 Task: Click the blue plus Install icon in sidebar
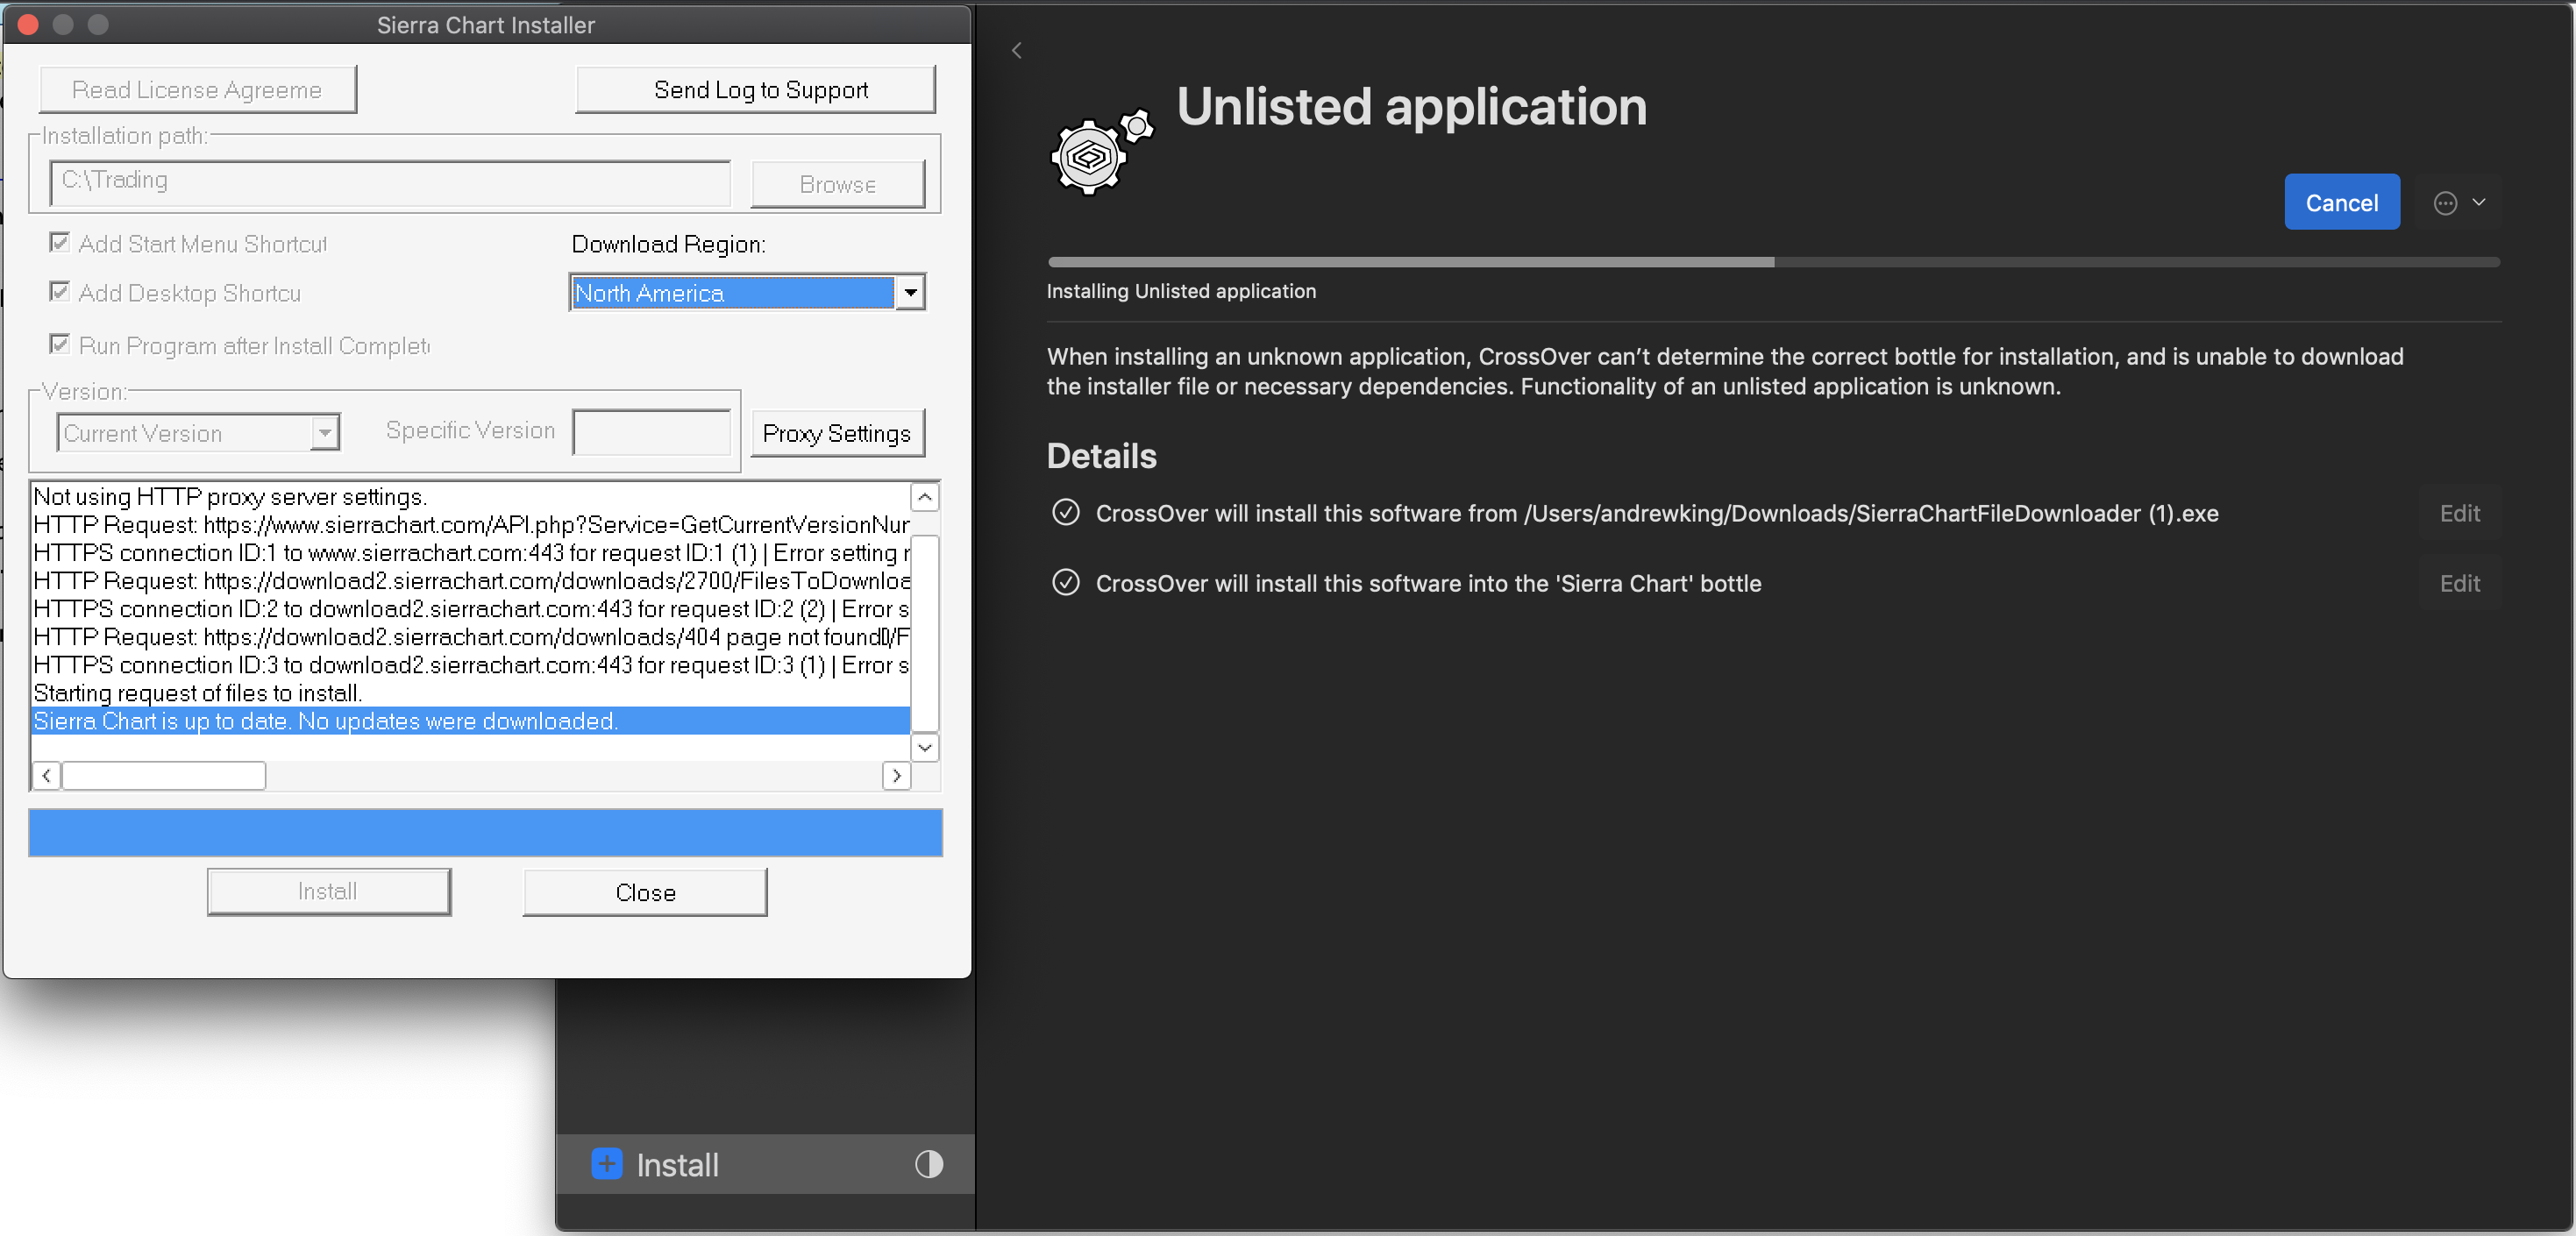[606, 1164]
